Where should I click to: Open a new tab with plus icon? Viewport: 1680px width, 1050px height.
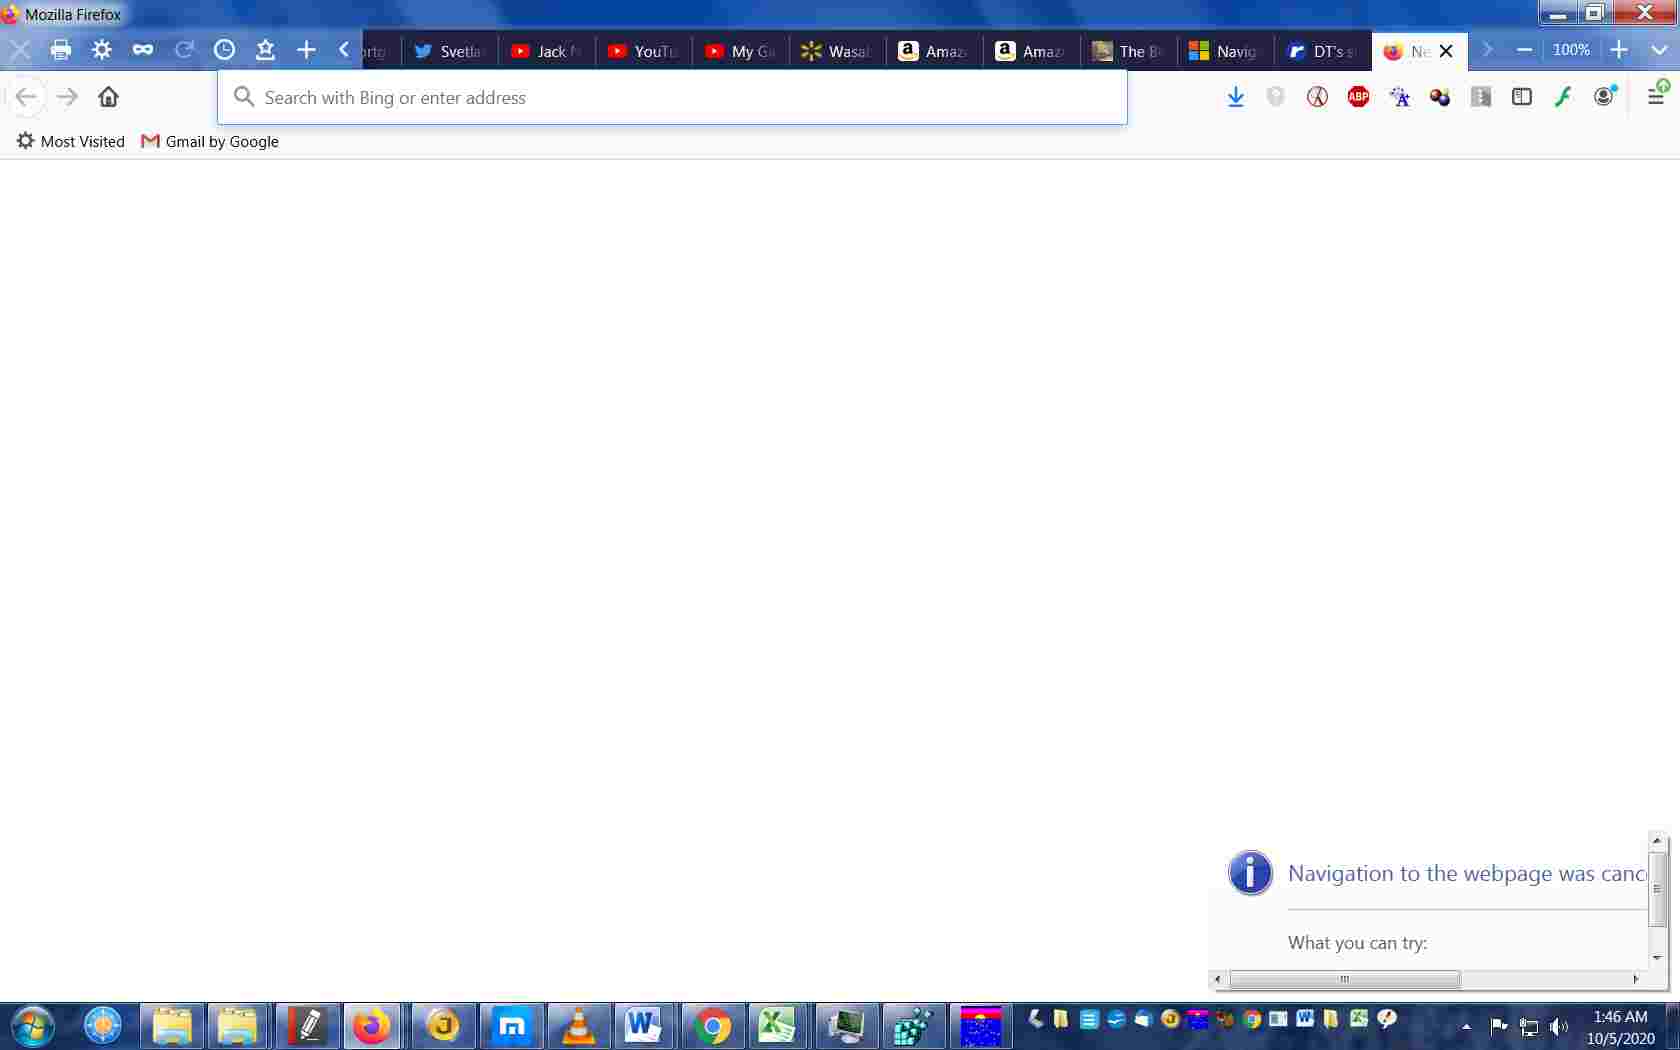[307, 49]
